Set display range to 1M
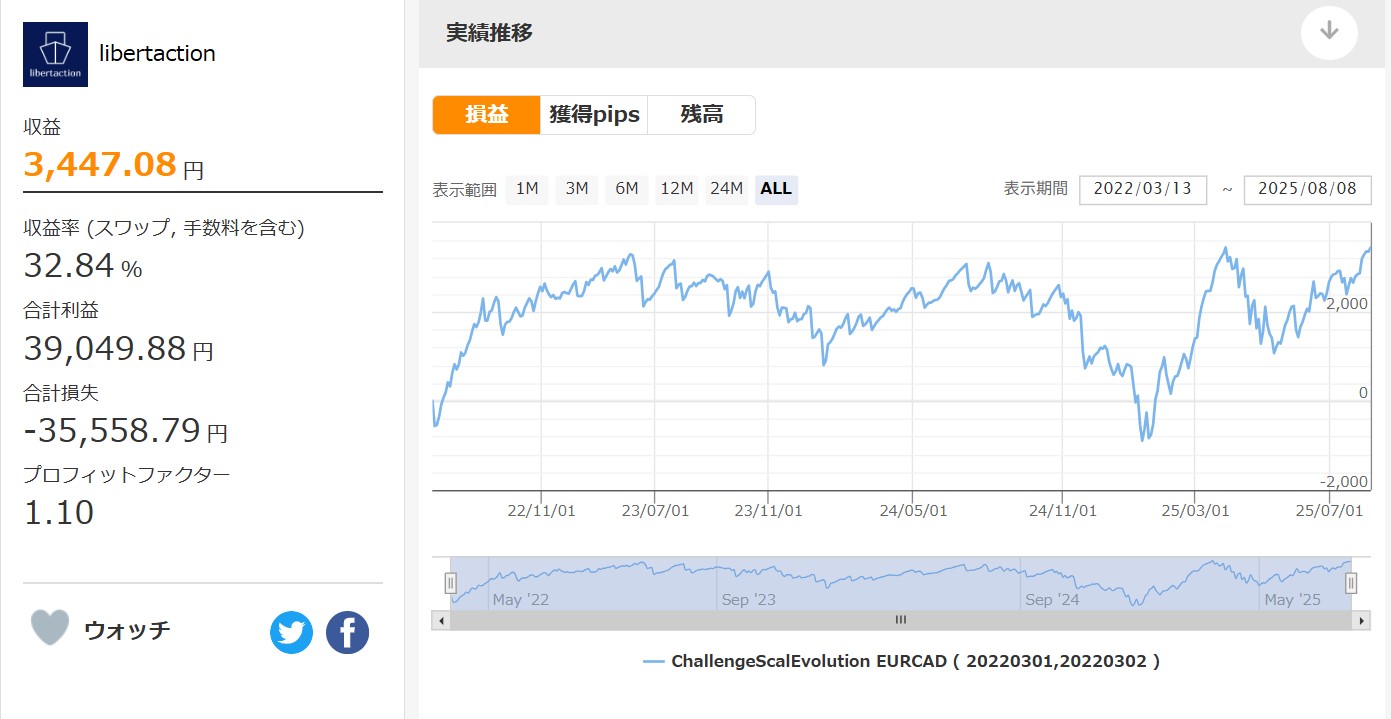 pyautogui.click(x=527, y=189)
